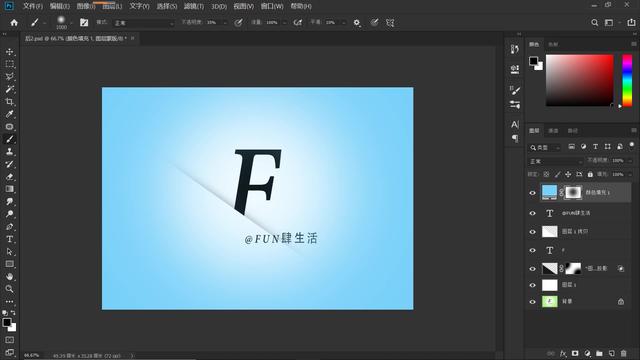The height and width of the screenshot is (360, 640).
Task: Select the Move tool
Action: [x=9, y=52]
